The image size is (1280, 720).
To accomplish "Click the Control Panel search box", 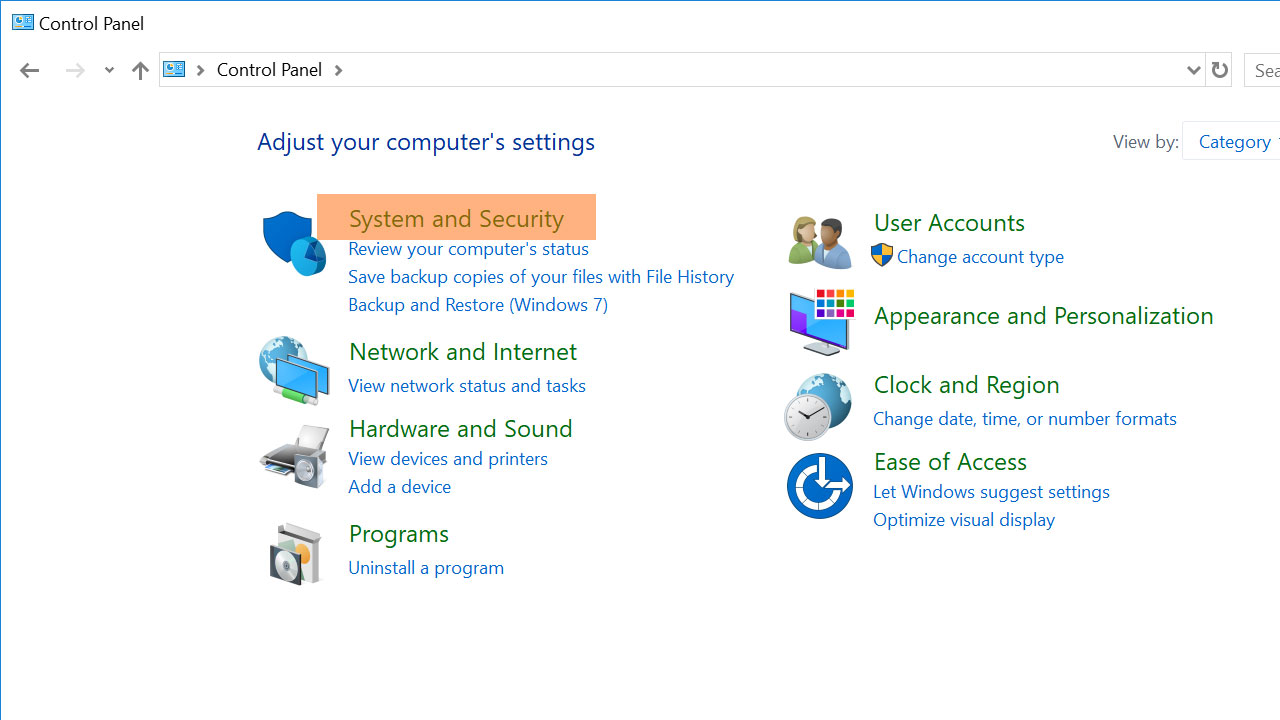I will pos(1264,70).
